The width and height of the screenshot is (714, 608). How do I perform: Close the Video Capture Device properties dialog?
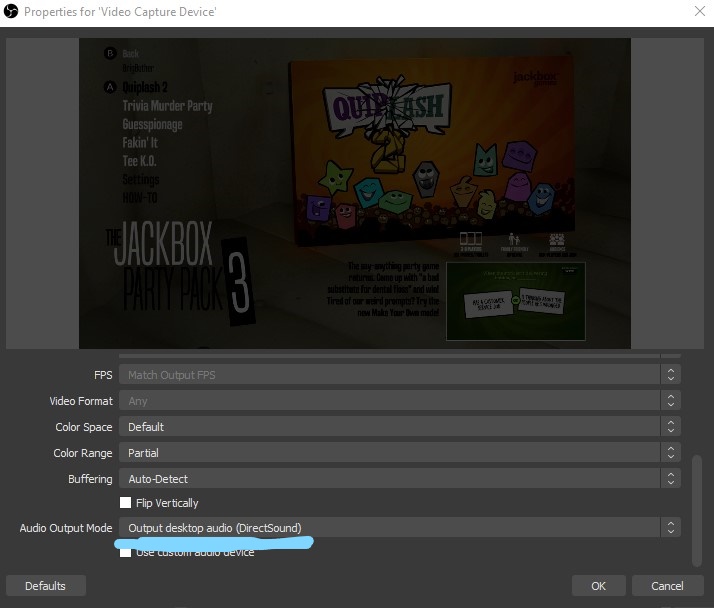click(x=700, y=11)
